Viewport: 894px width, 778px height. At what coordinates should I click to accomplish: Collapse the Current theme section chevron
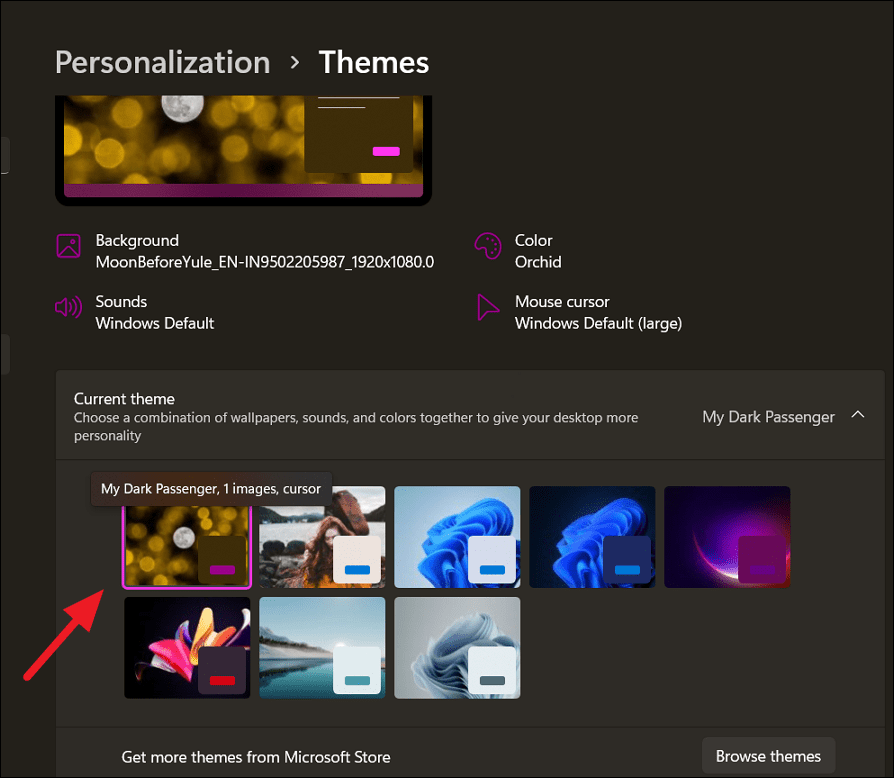(858, 416)
